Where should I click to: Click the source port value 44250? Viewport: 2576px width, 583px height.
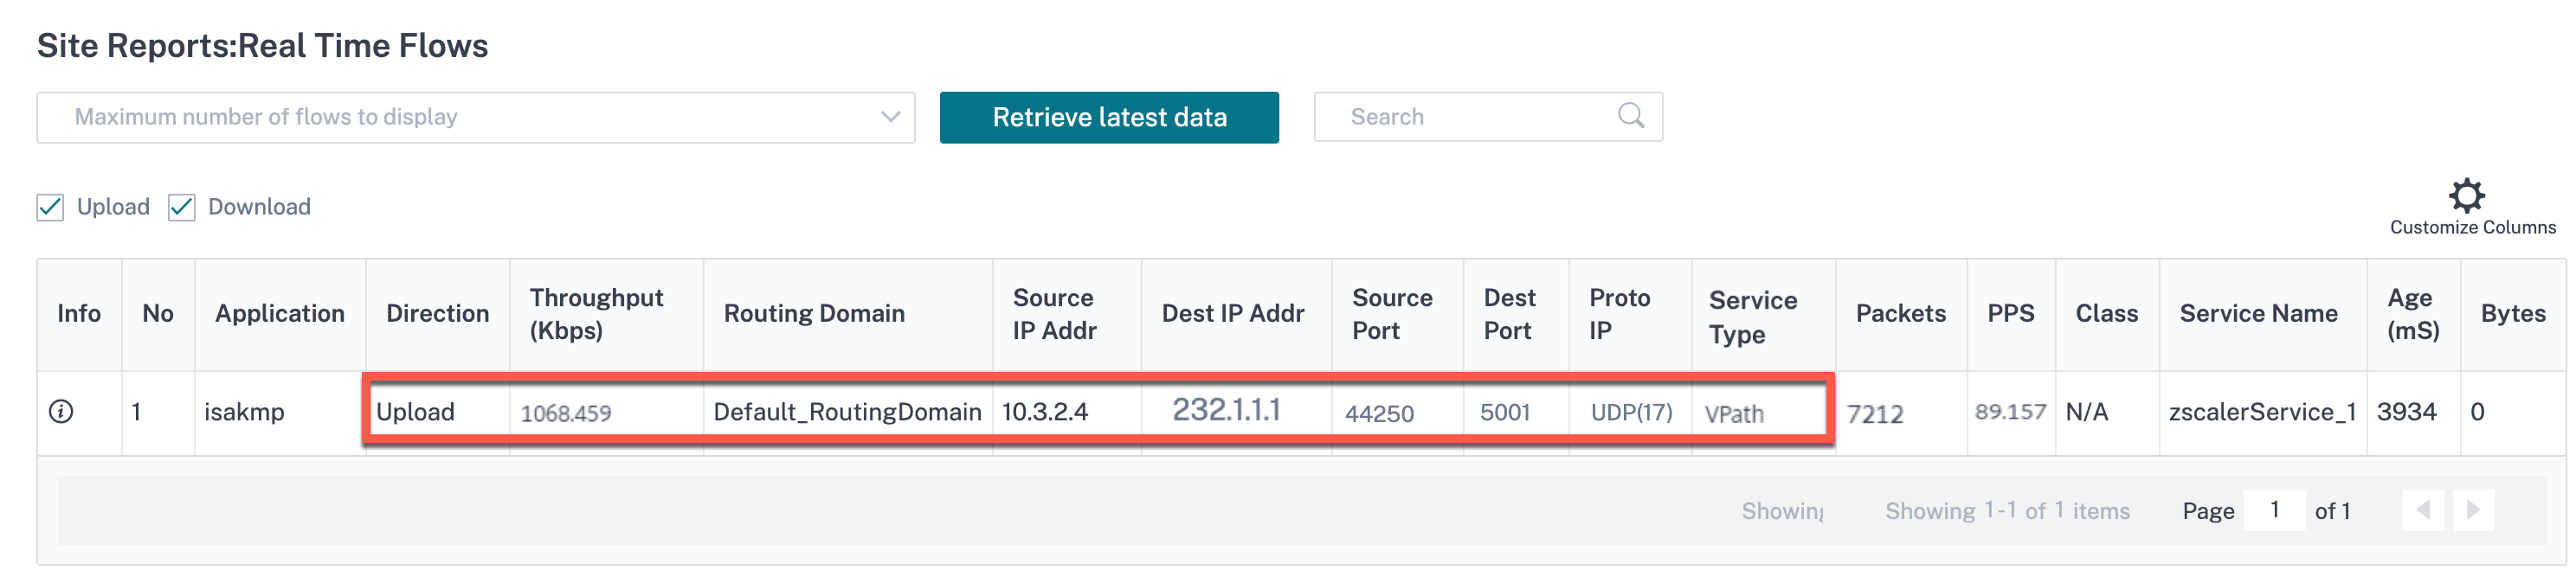coord(1379,413)
